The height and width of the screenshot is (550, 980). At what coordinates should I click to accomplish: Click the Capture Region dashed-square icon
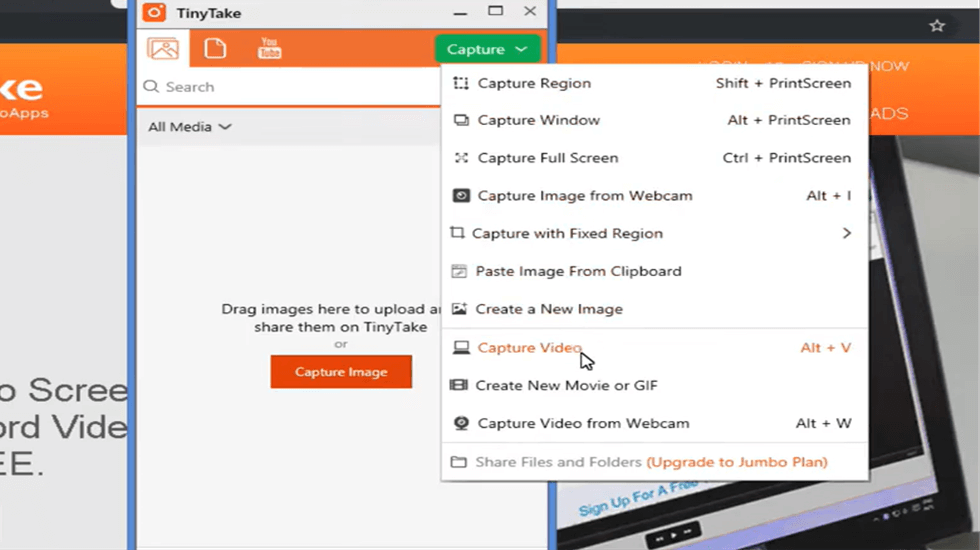point(461,83)
